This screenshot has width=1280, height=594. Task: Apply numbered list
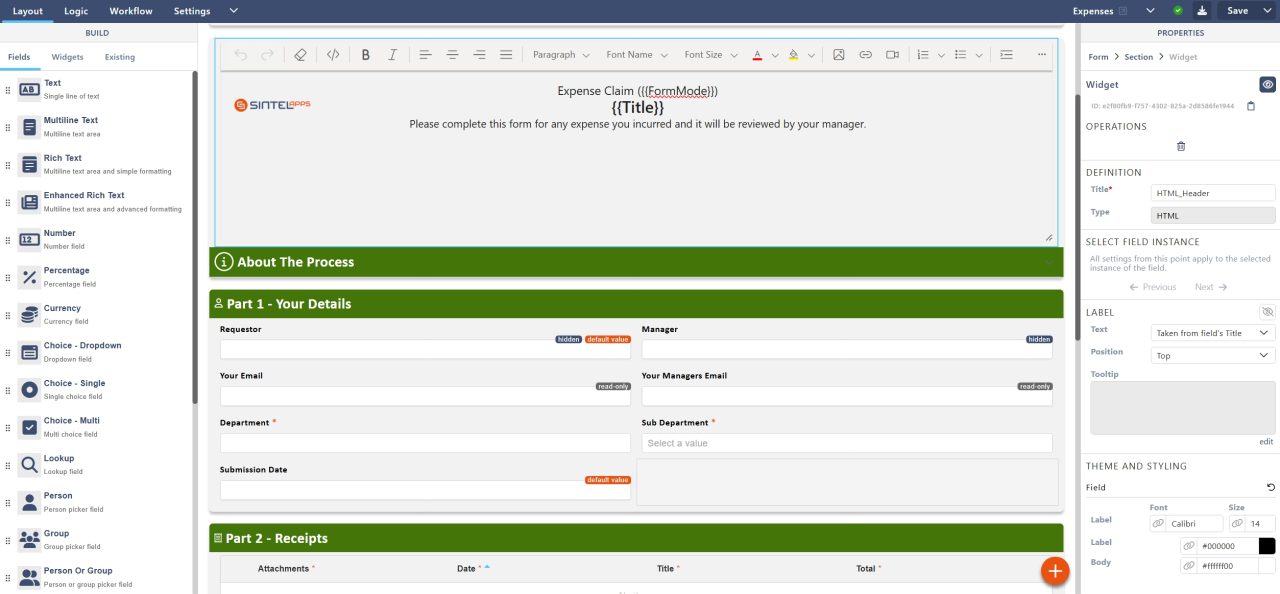[x=923, y=55]
